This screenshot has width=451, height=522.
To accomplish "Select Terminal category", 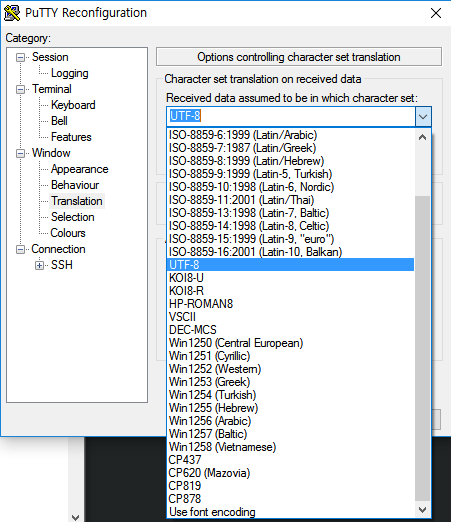I will [52, 89].
